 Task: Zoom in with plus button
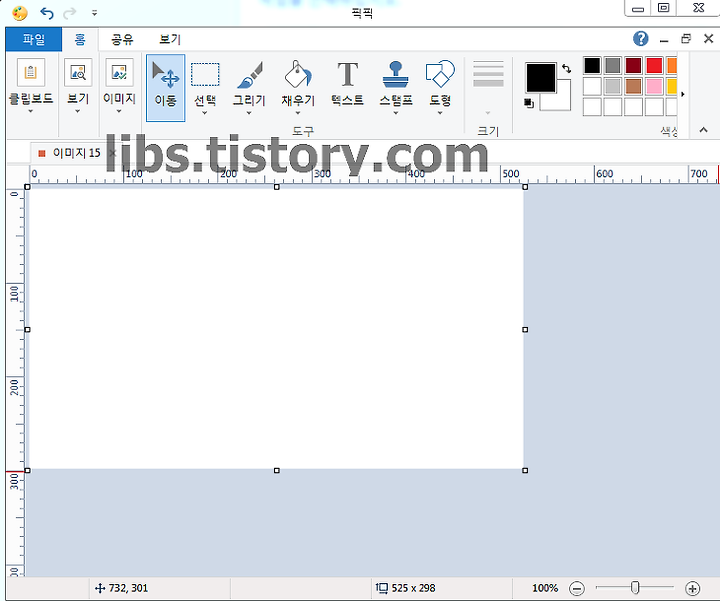click(x=692, y=588)
